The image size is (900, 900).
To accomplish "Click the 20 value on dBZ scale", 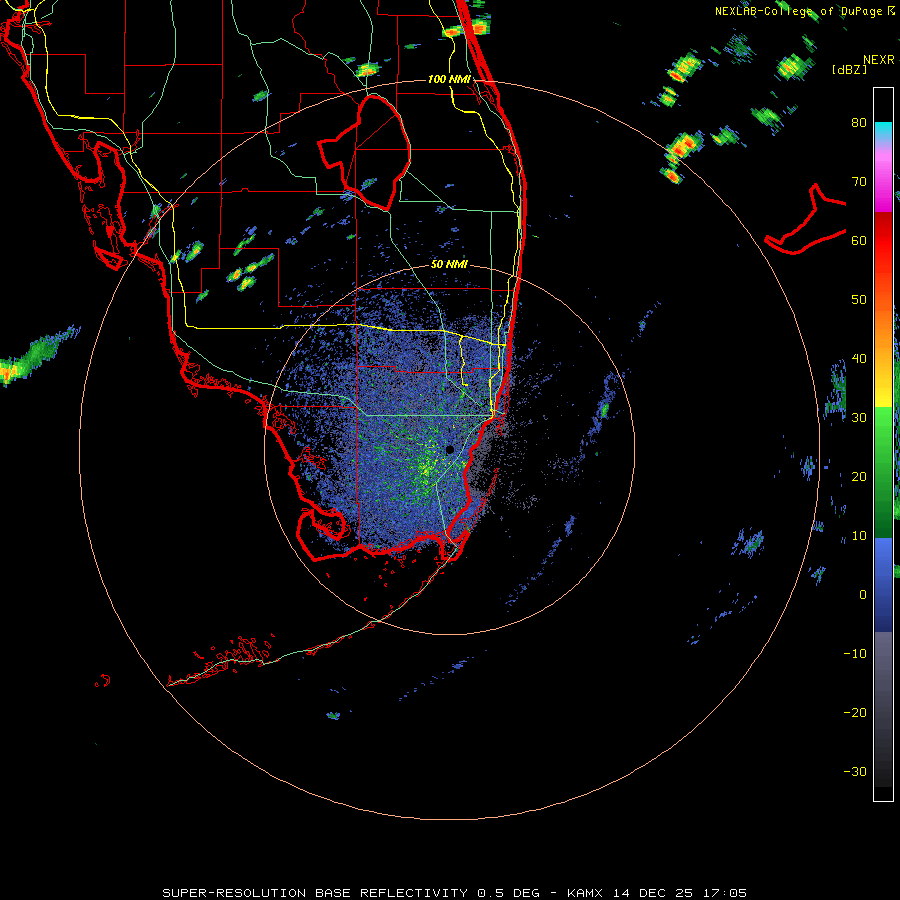I will 859,477.
